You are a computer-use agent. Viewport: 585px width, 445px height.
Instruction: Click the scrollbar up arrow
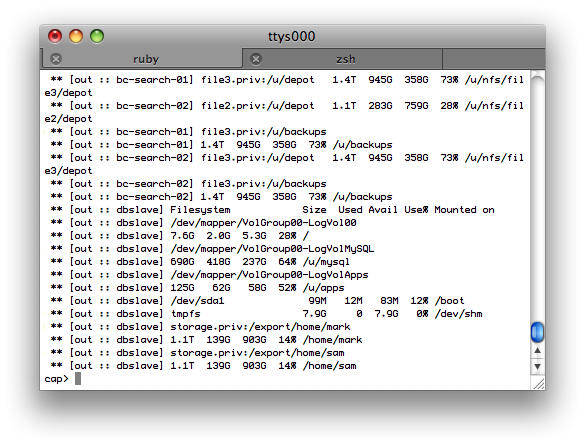coord(537,351)
